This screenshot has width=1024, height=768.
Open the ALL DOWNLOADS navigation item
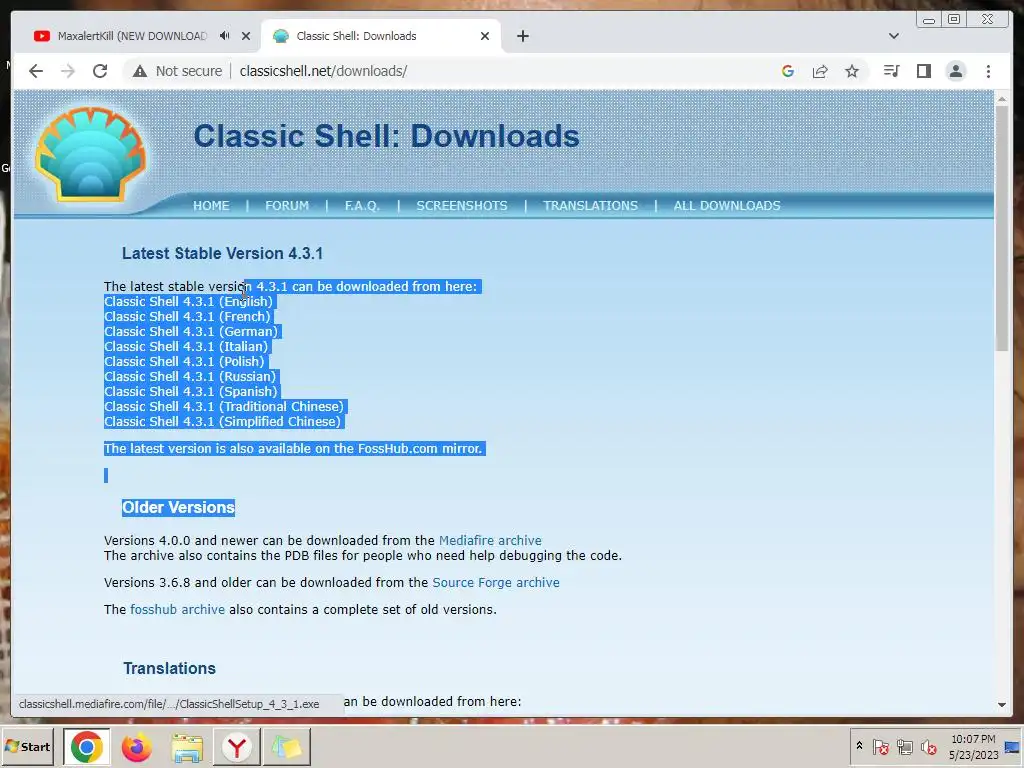[727, 206]
